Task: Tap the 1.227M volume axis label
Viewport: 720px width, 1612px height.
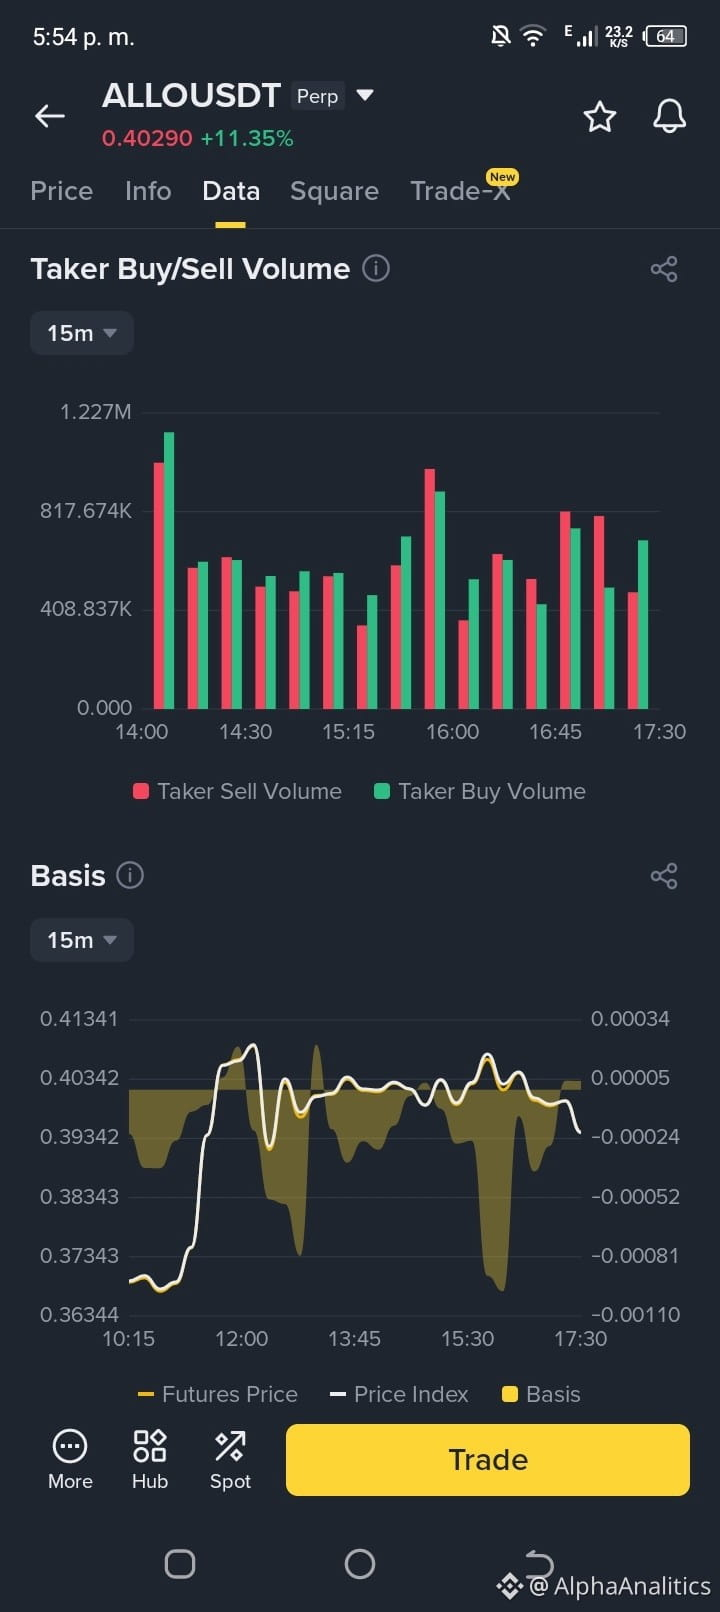Action: click(96, 412)
